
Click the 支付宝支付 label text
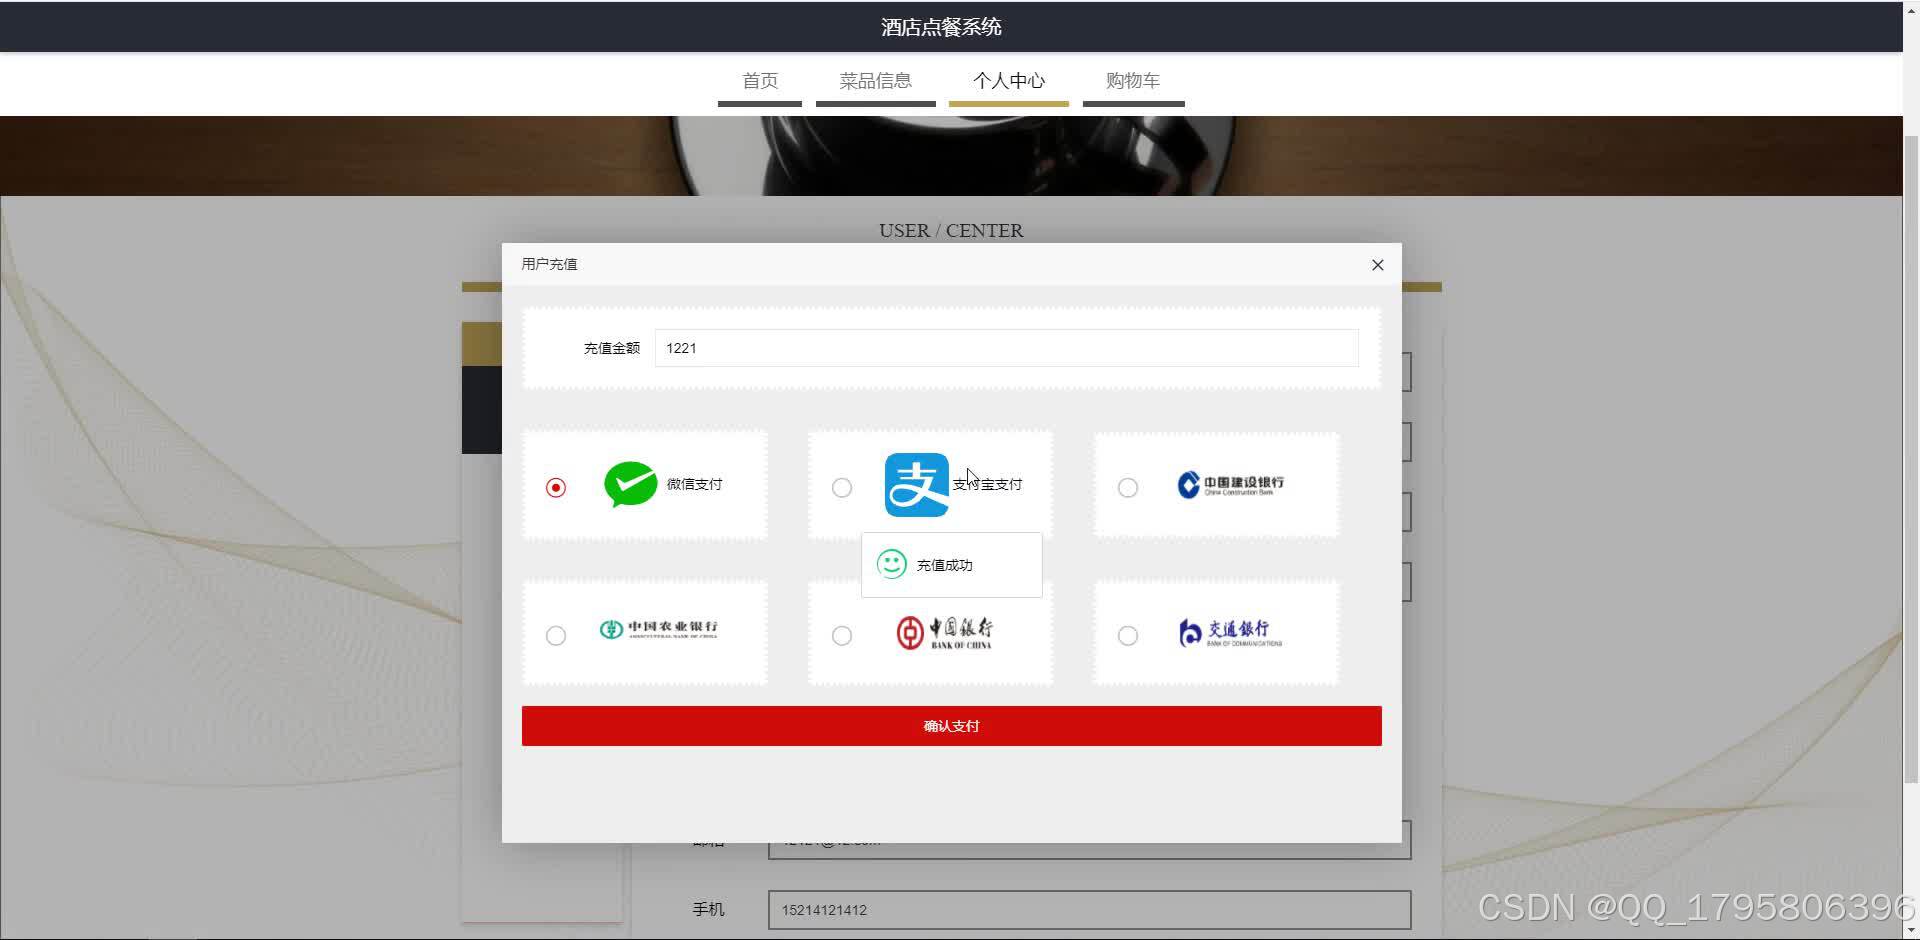[987, 484]
